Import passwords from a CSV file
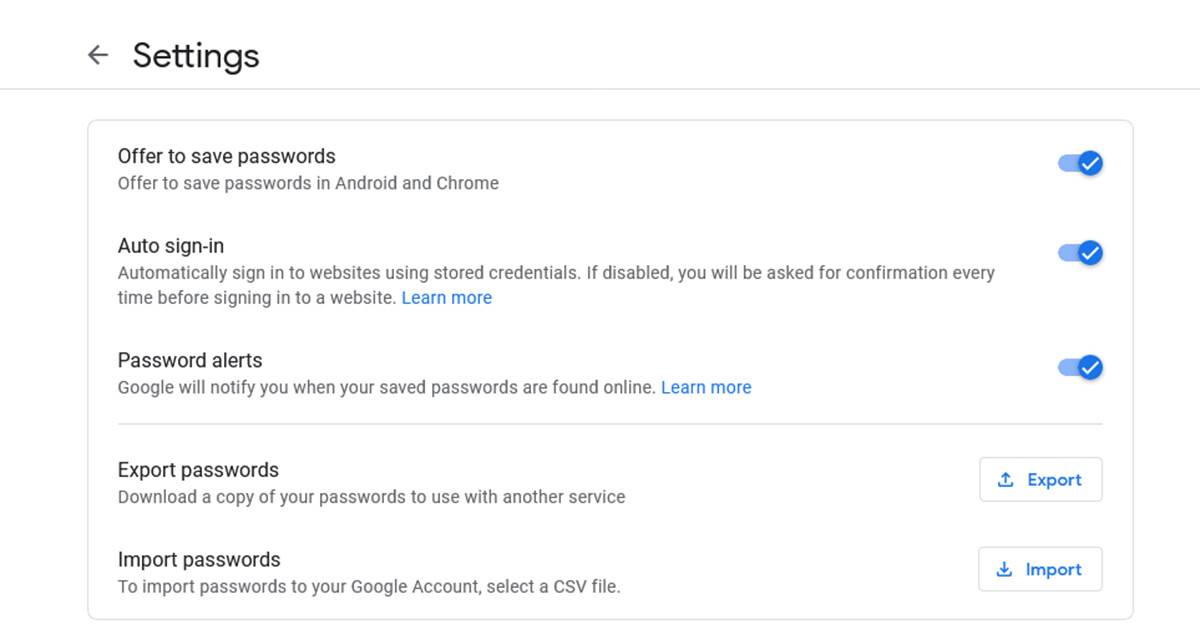Viewport: 1200px width, 640px height. (x=1040, y=569)
